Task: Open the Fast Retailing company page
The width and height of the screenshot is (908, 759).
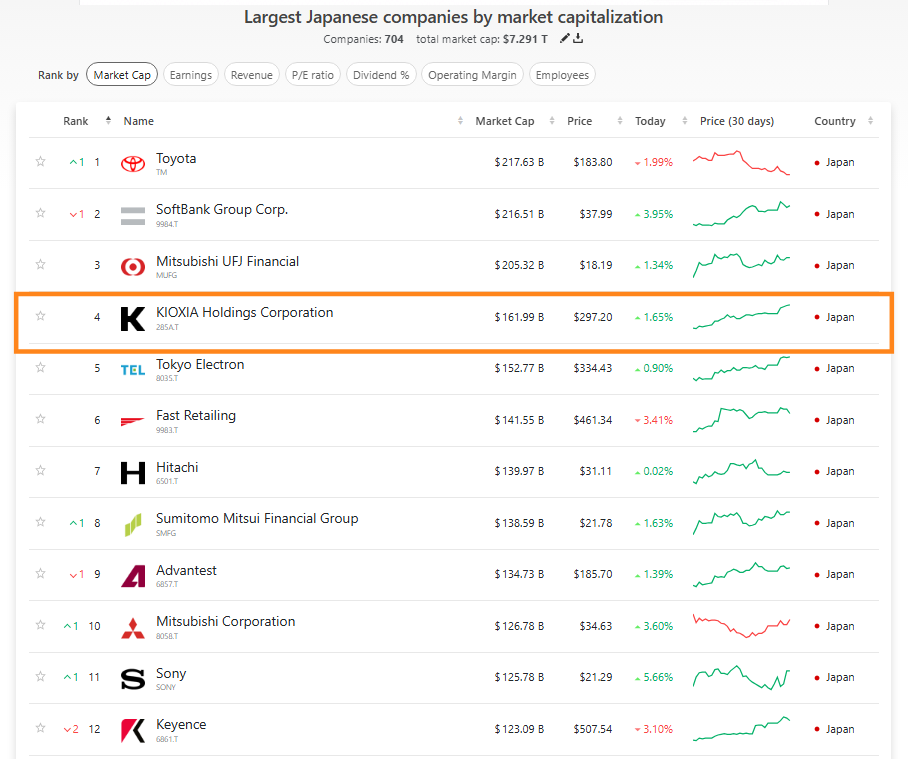Action: click(196, 416)
